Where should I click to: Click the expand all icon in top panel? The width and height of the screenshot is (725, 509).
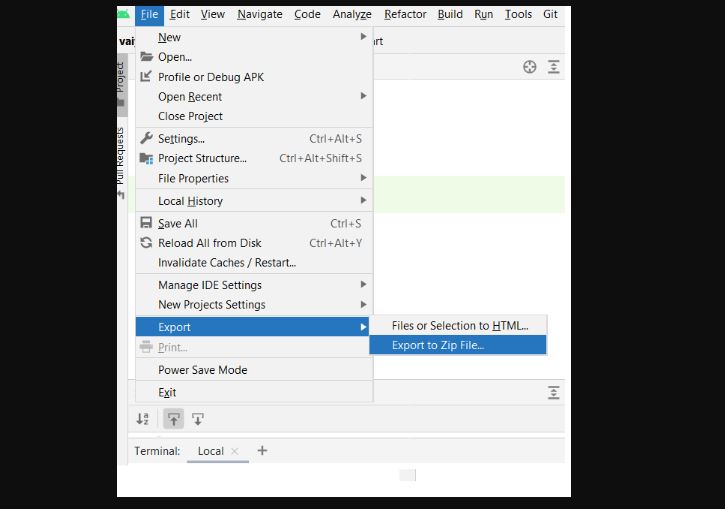553,67
